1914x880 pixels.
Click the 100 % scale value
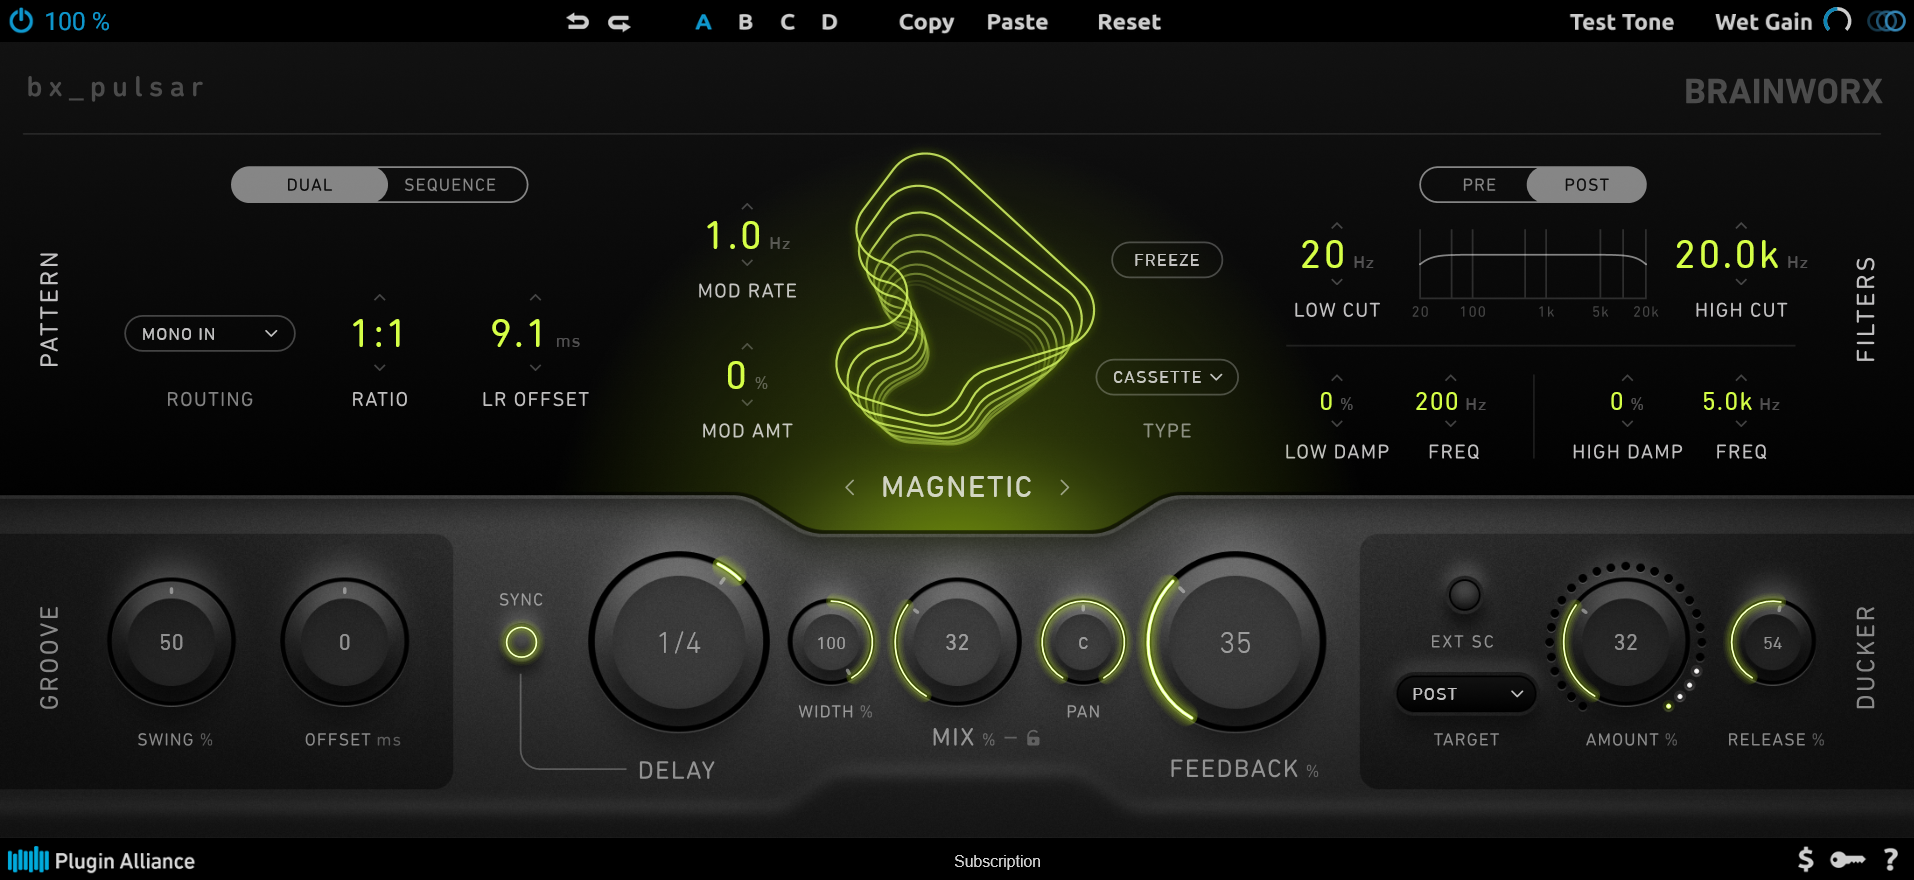pyautogui.click(x=77, y=21)
